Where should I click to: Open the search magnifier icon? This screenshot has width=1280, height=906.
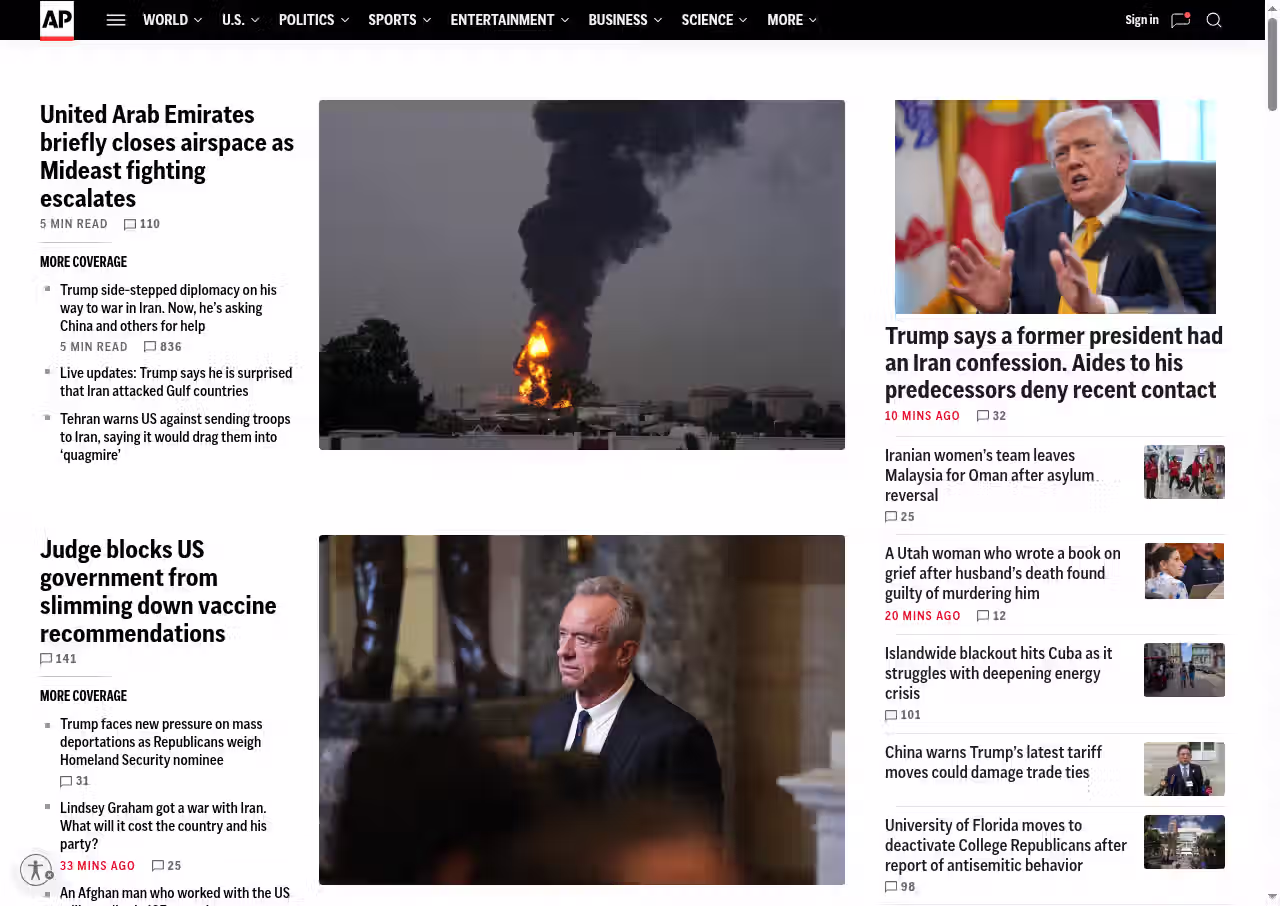pyautogui.click(x=1214, y=20)
